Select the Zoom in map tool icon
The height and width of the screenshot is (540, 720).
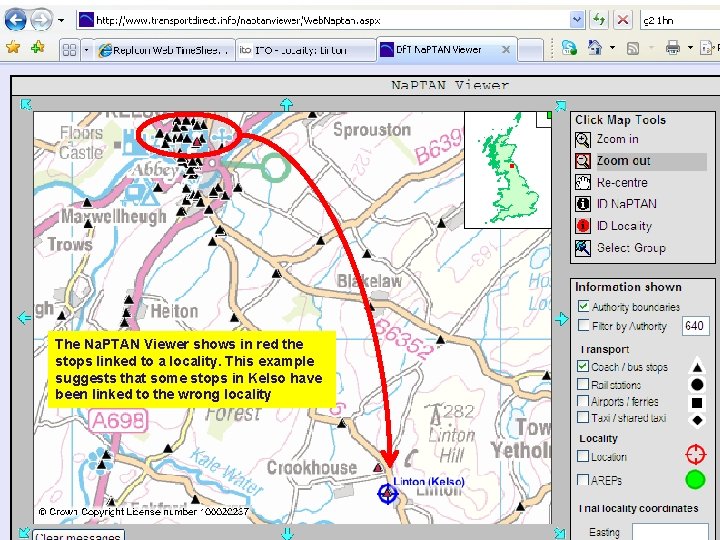click(583, 140)
